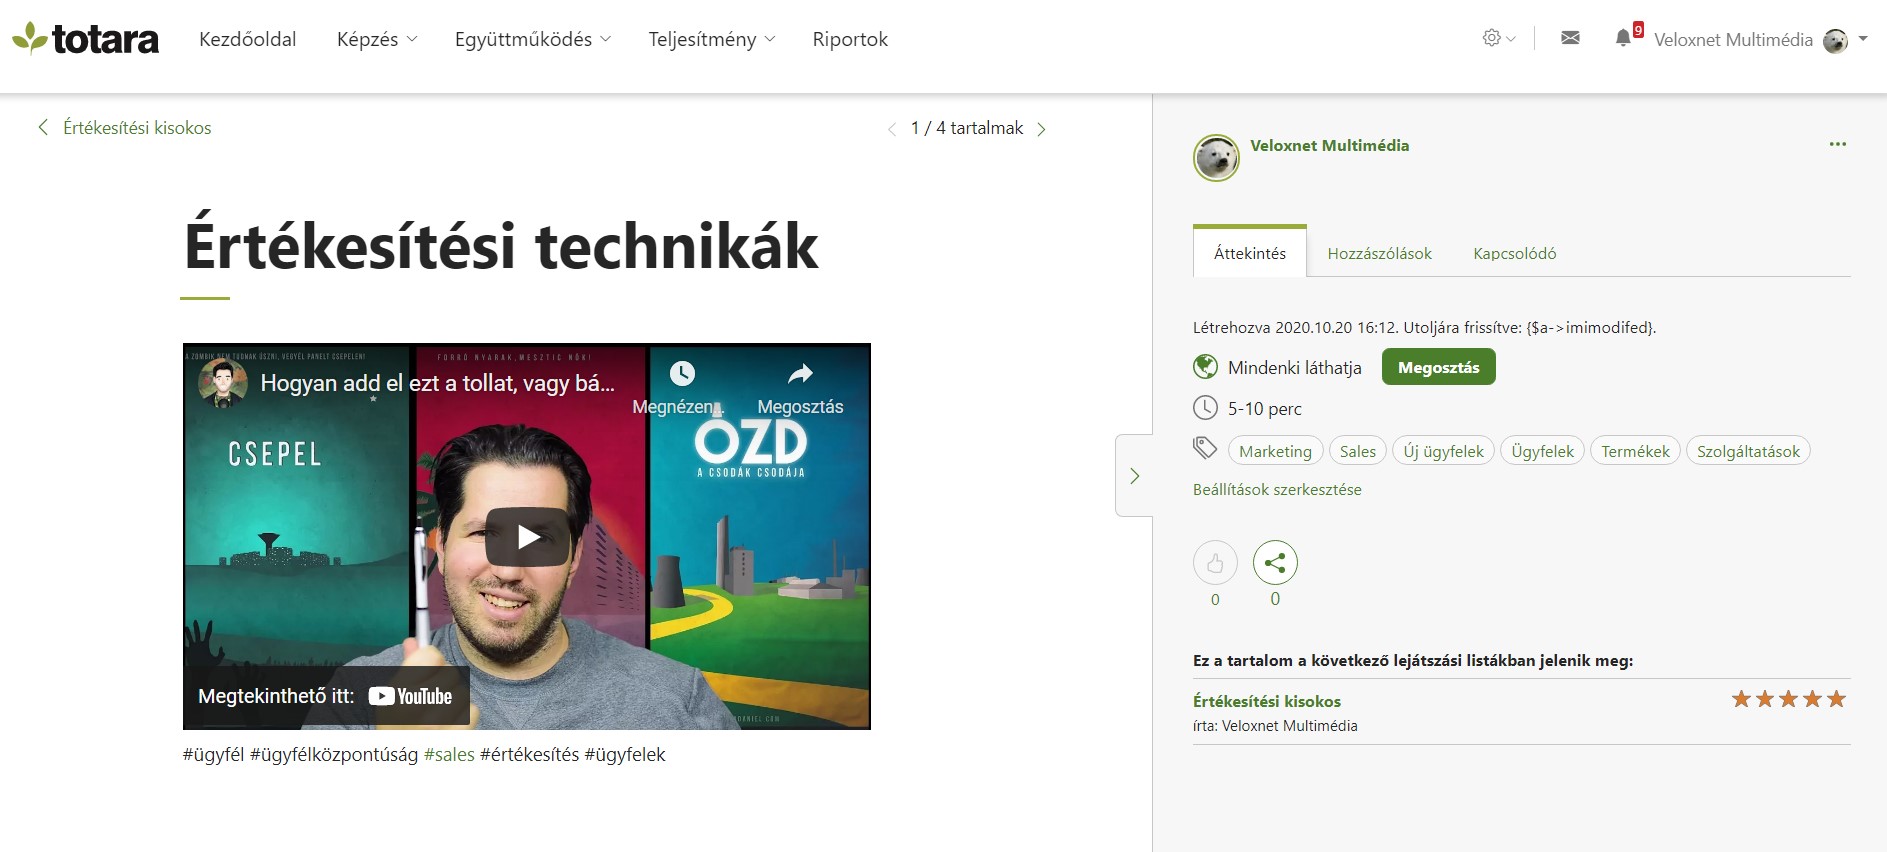Switch to the Áttekintés tab
This screenshot has height=852, width=1887.
click(x=1250, y=253)
